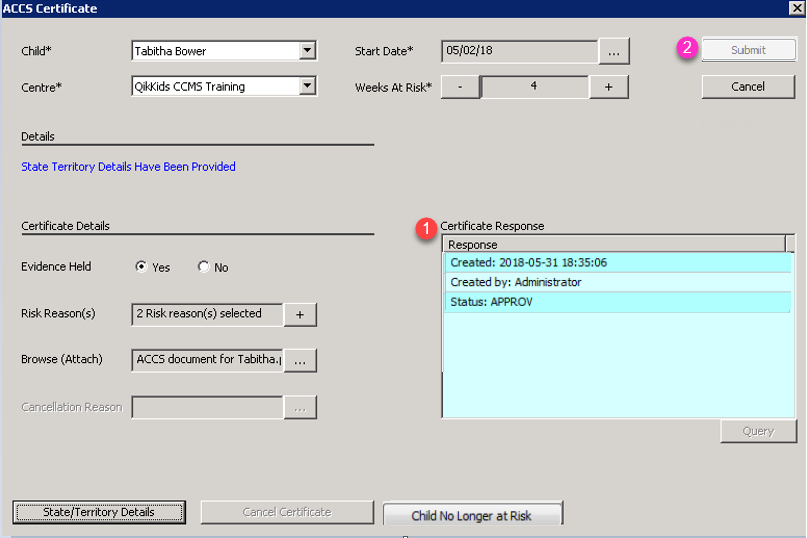The height and width of the screenshot is (538, 807).
Task: Click the Browse (Attach) file name field
Action: pyautogui.click(x=207, y=360)
